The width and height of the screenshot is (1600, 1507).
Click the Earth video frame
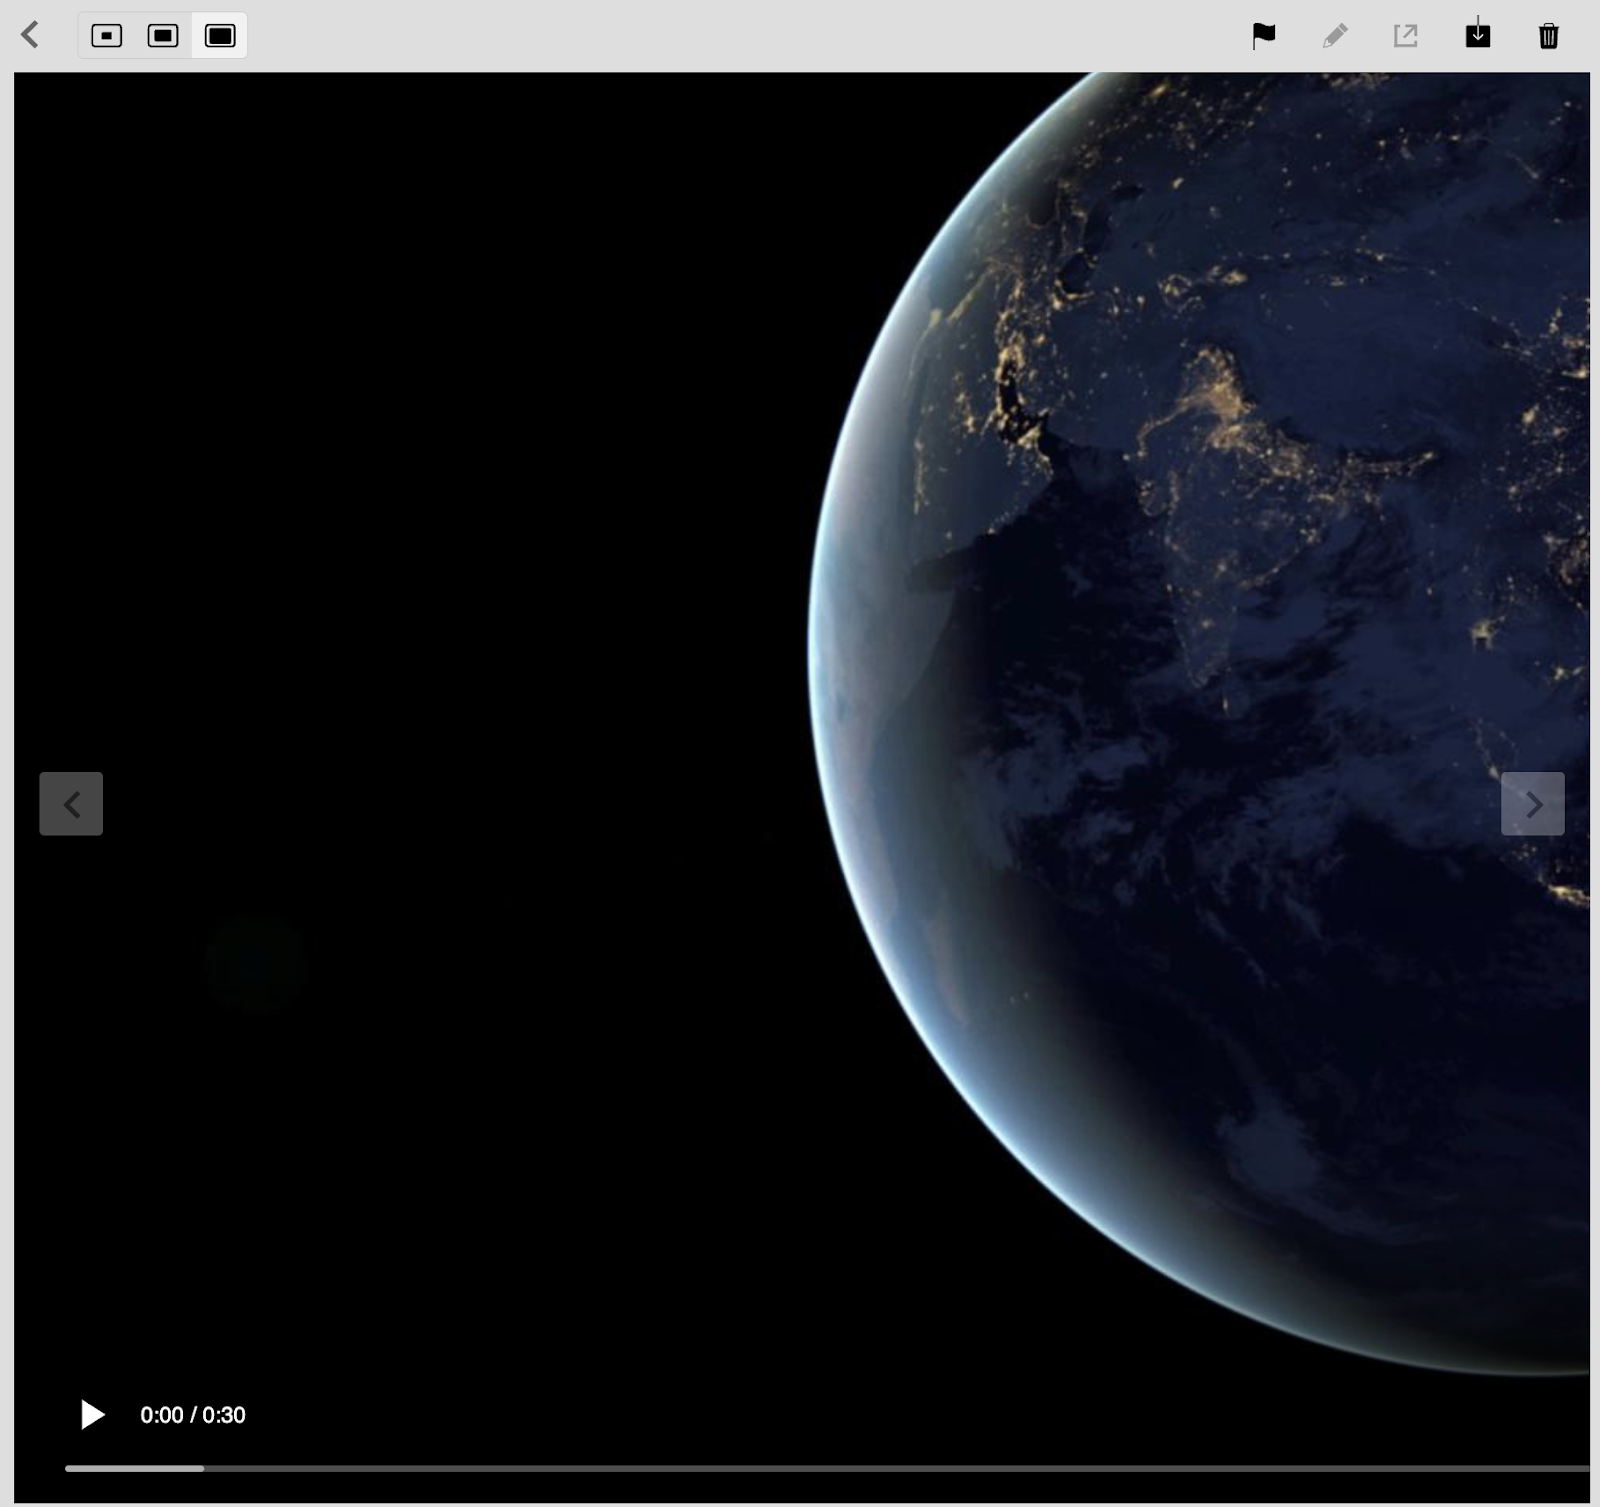coord(802,787)
